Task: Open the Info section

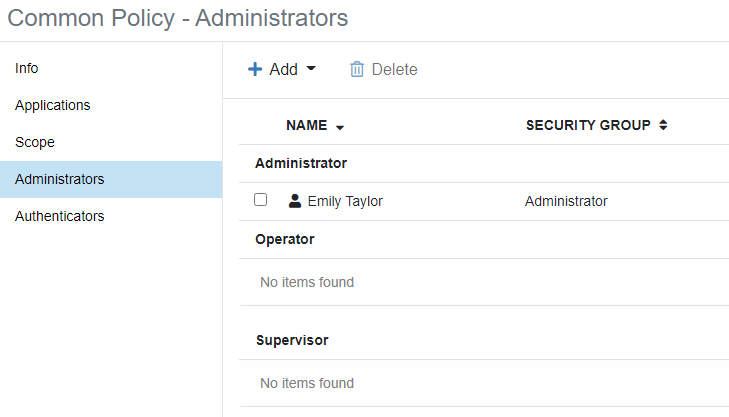Action: click(x=27, y=68)
